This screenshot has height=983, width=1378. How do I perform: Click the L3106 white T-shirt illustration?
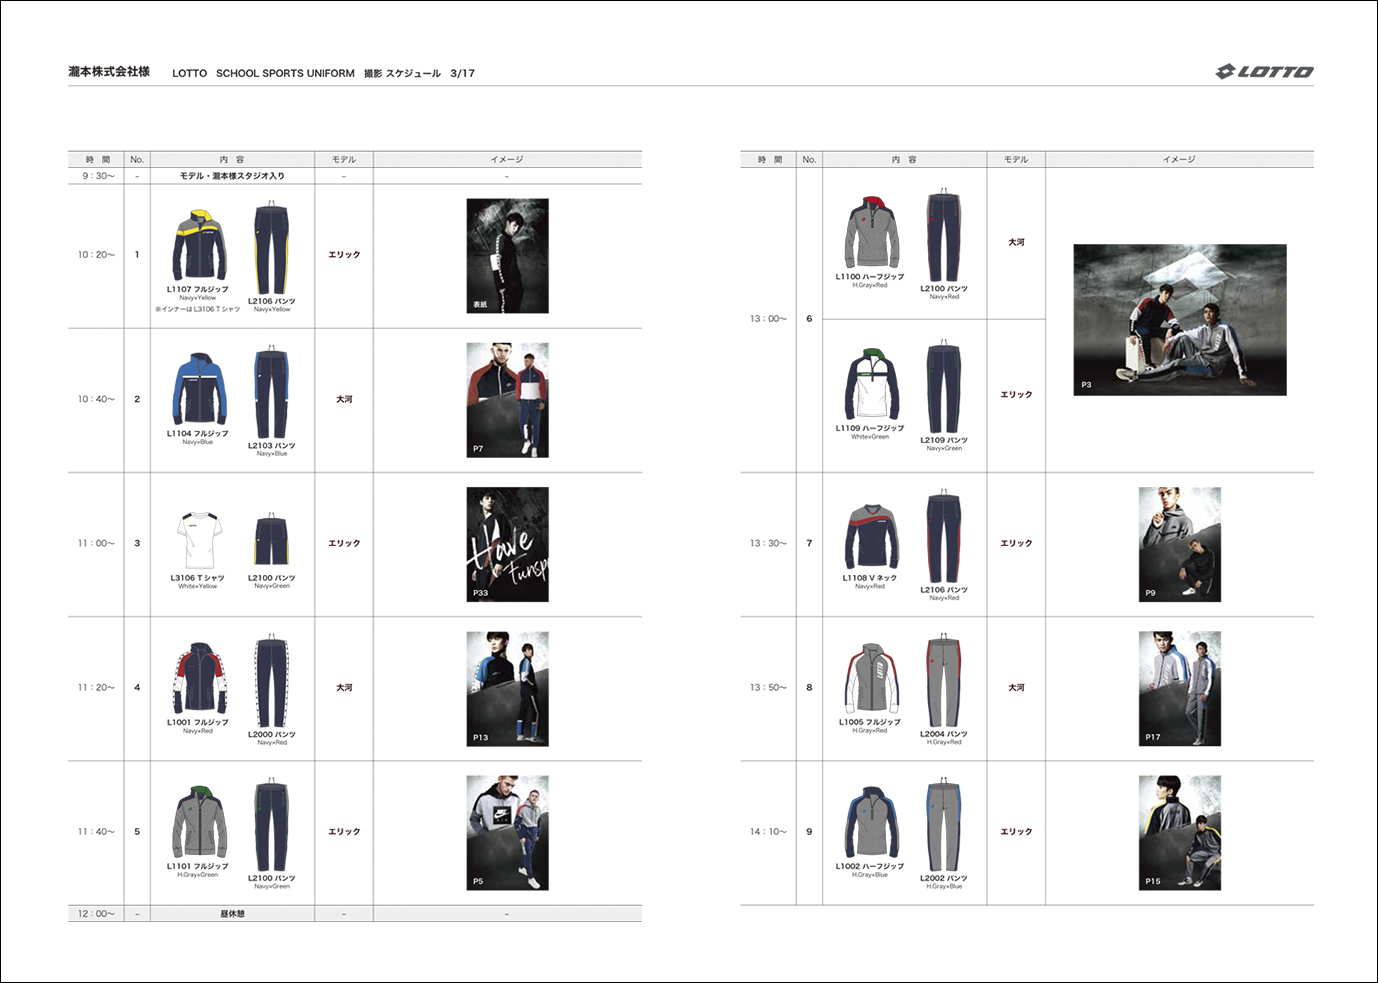[x=198, y=541]
